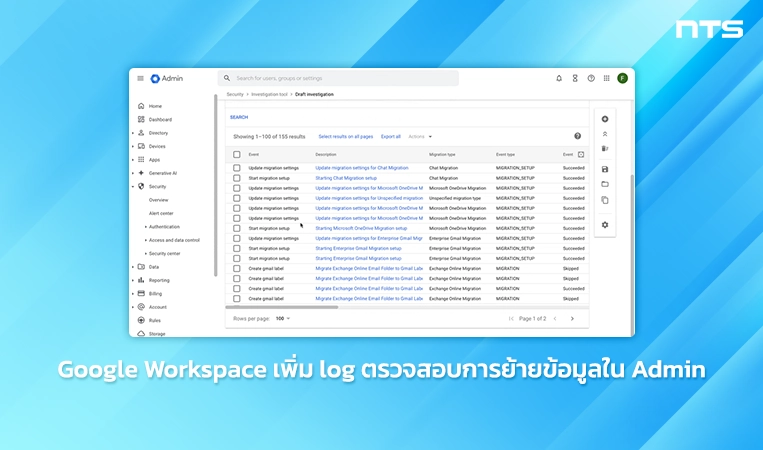Expand the Reporting section
The width and height of the screenshot is (763, 450).
133,280
